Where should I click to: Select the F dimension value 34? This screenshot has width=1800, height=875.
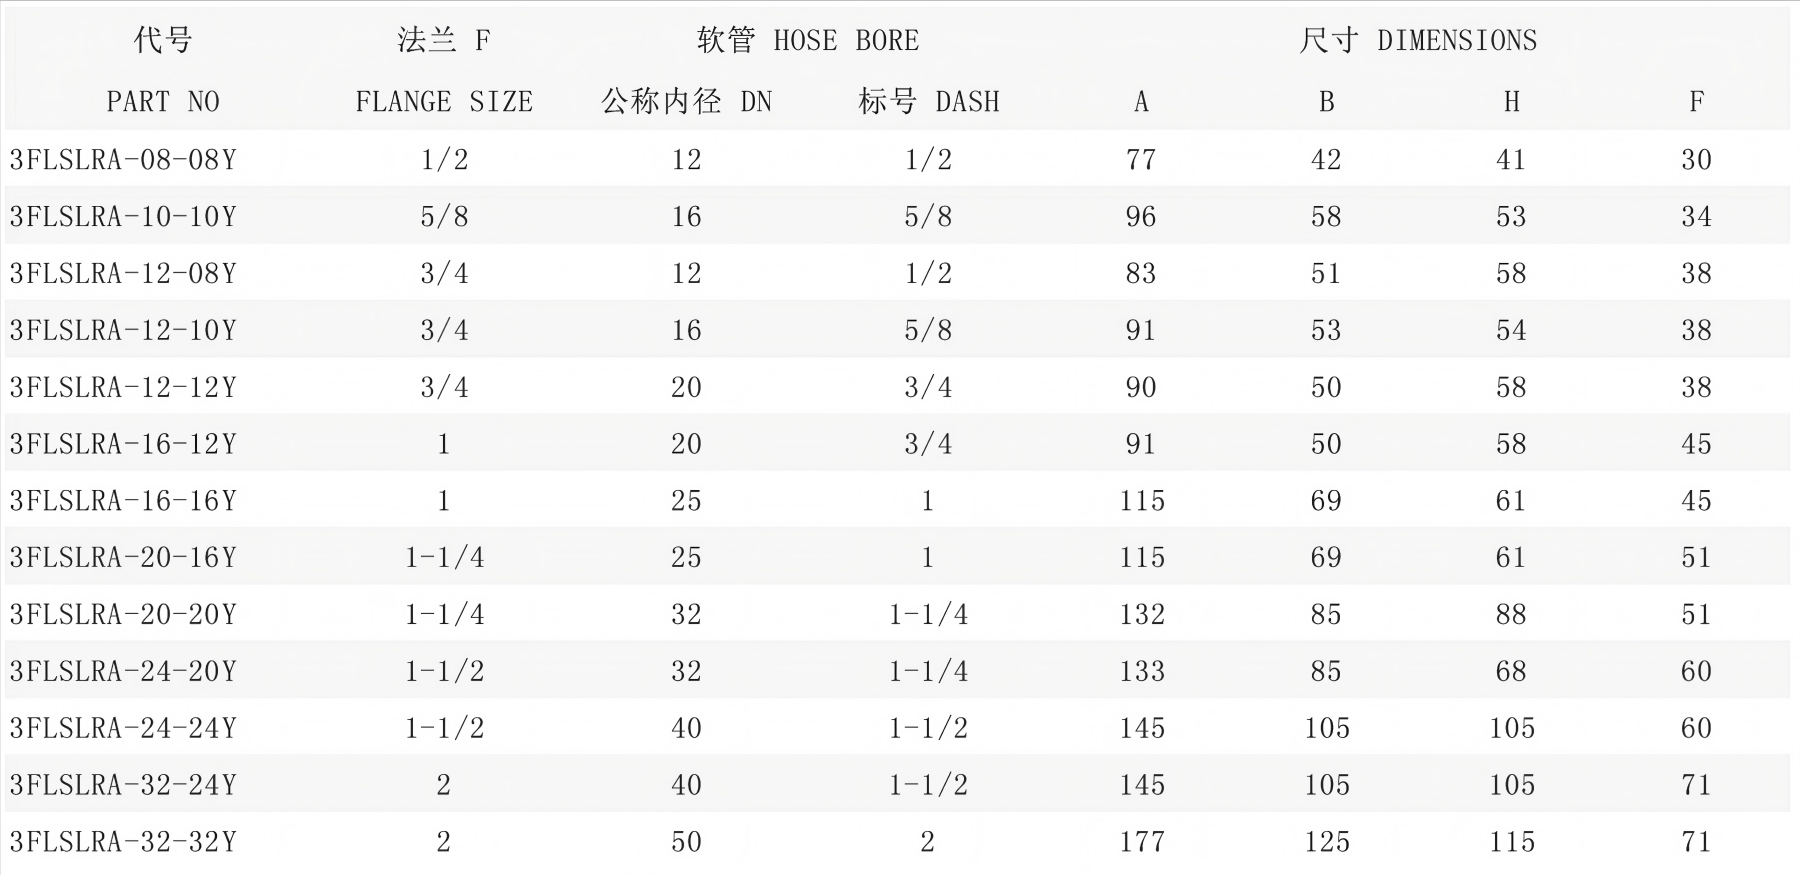pos(1696,217)
